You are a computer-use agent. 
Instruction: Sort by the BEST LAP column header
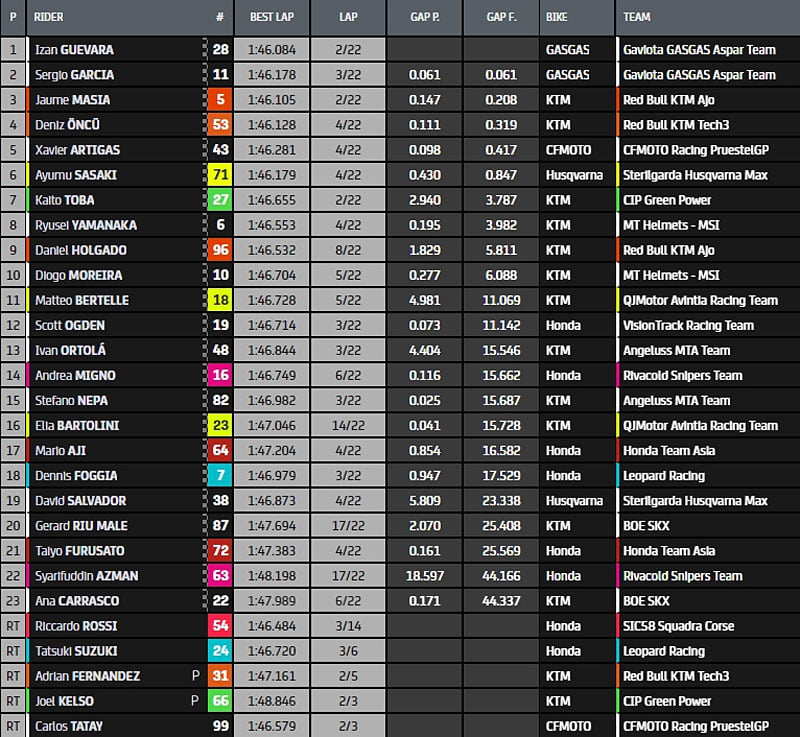tap(270, 17)
